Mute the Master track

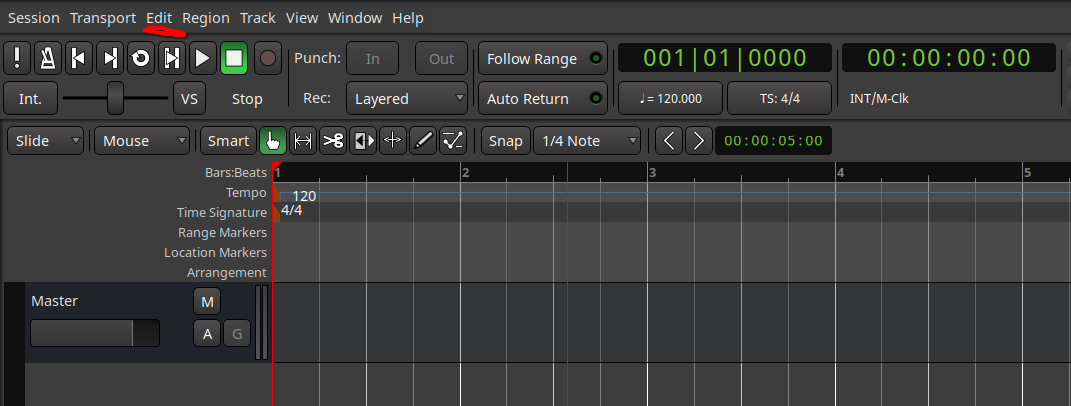tap(207, 302)
